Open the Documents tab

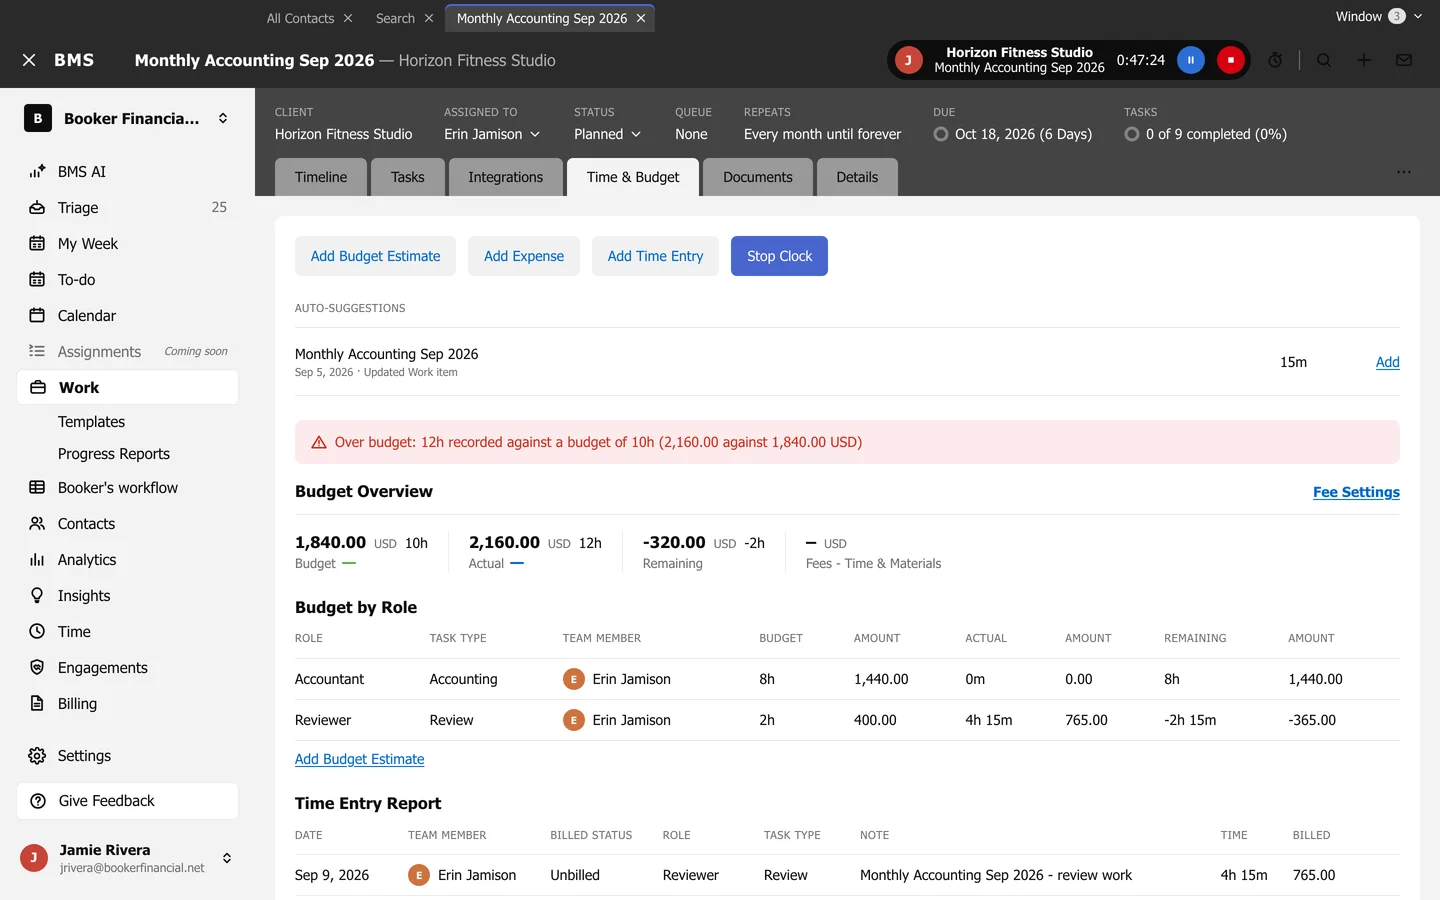coord(758,177)
